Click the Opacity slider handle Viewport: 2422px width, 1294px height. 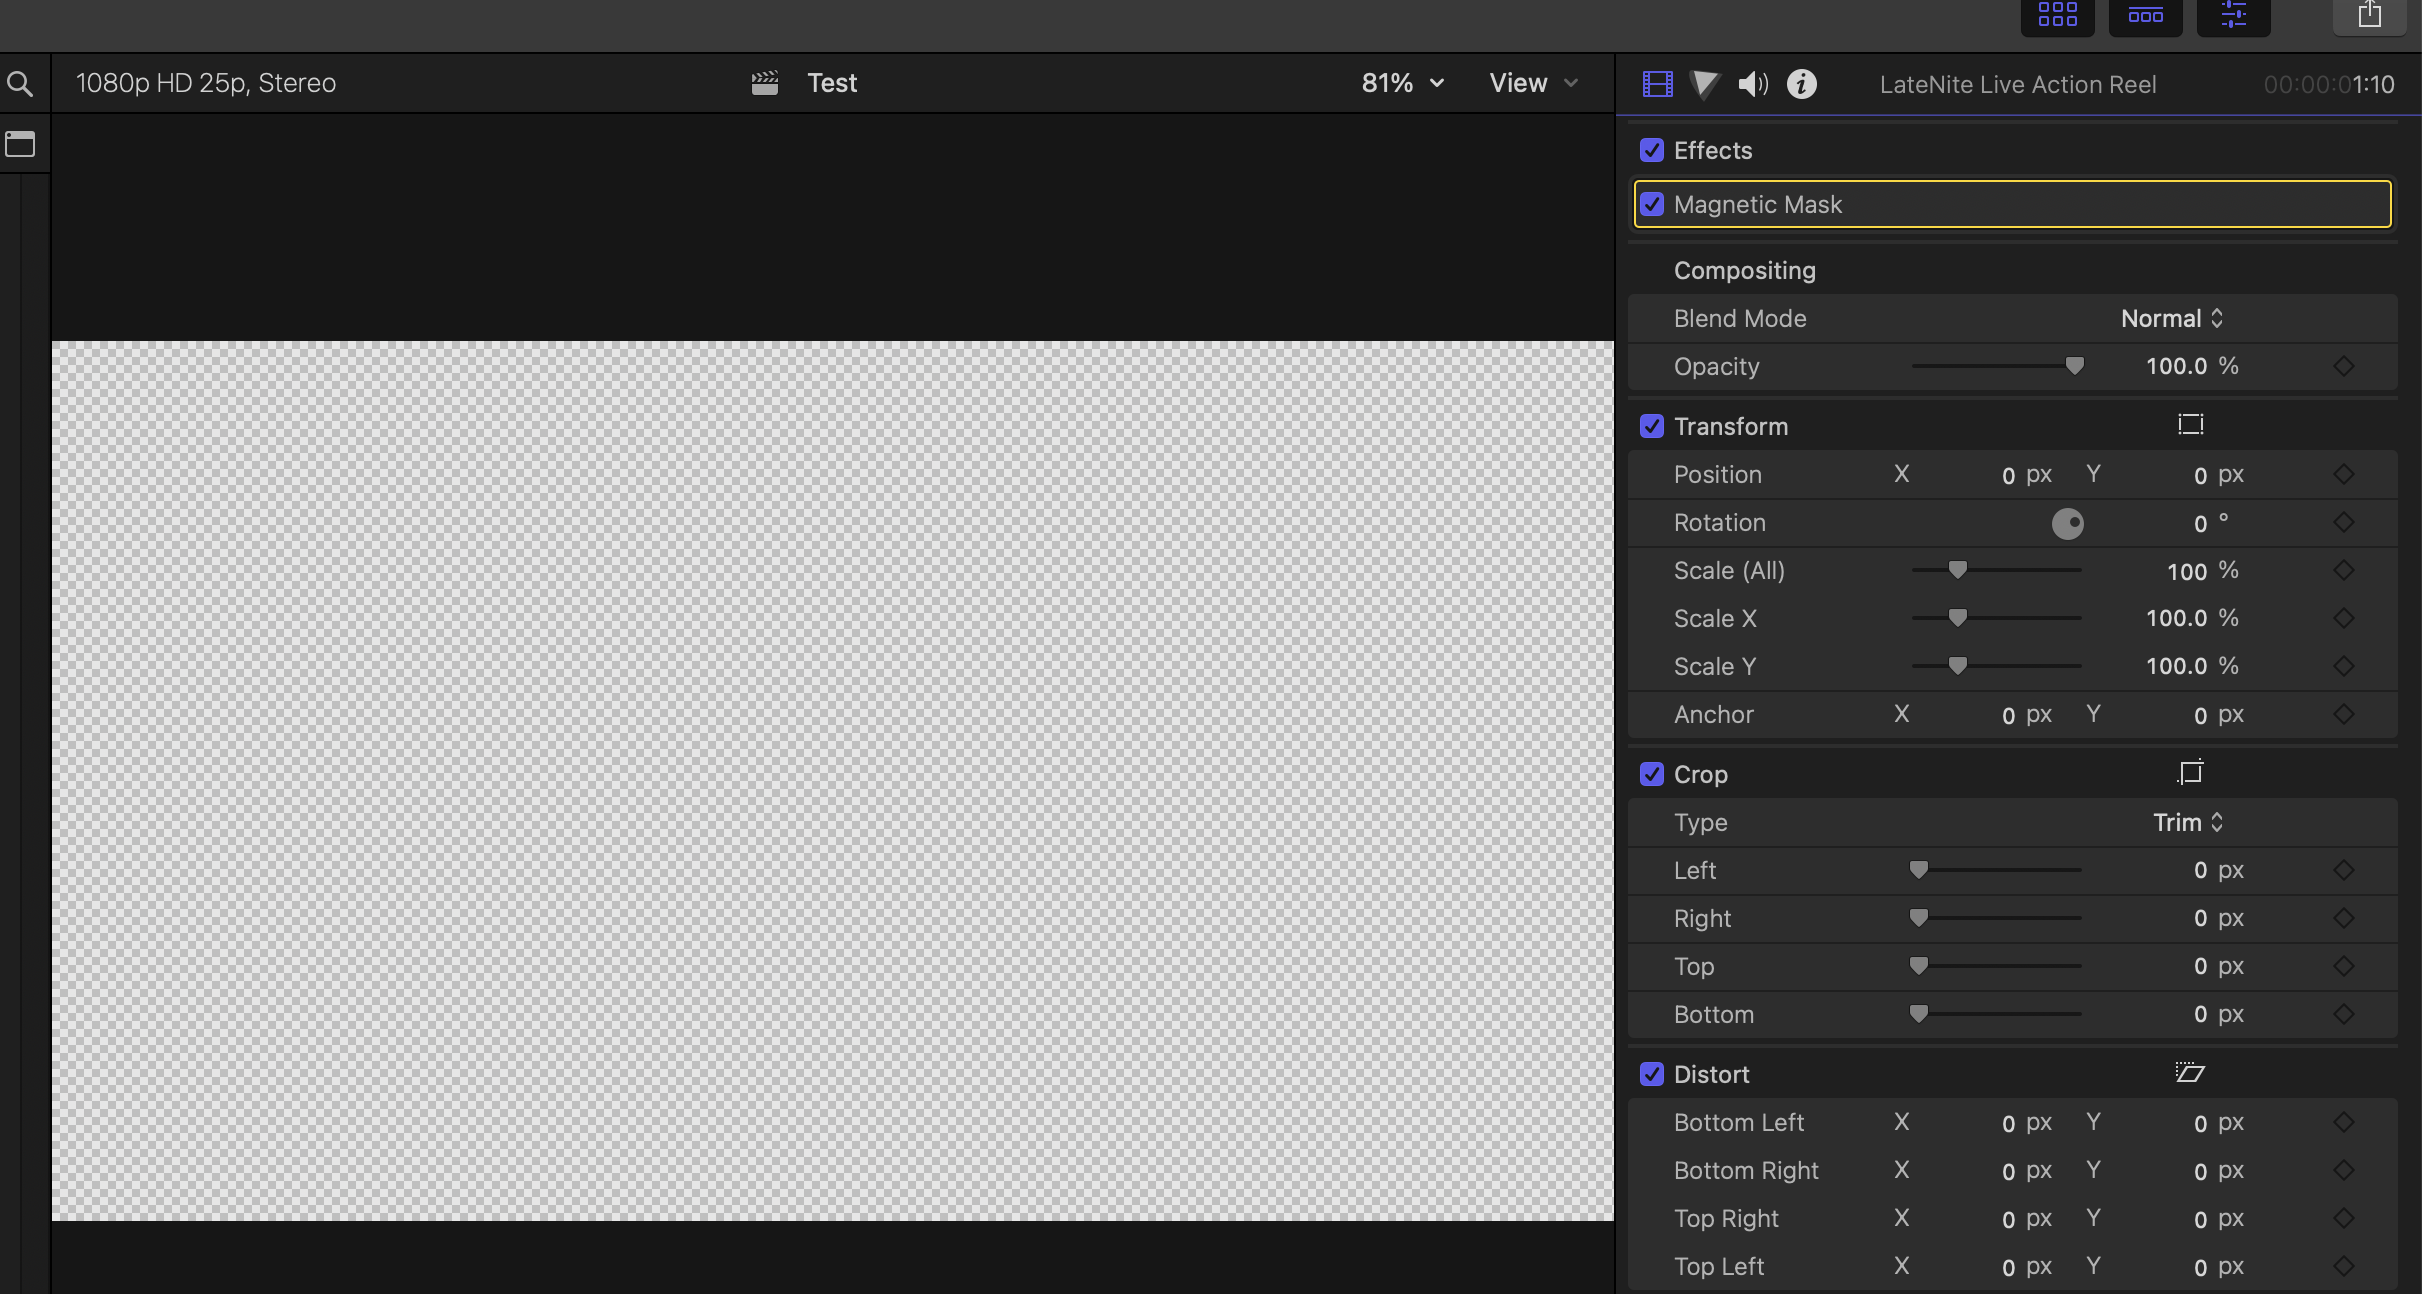2075,366
